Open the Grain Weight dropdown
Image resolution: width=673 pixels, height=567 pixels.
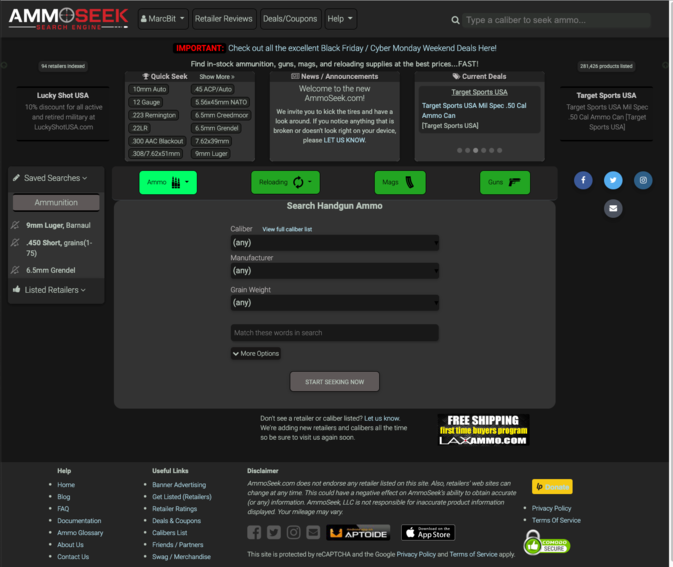(x=334, y=303)
